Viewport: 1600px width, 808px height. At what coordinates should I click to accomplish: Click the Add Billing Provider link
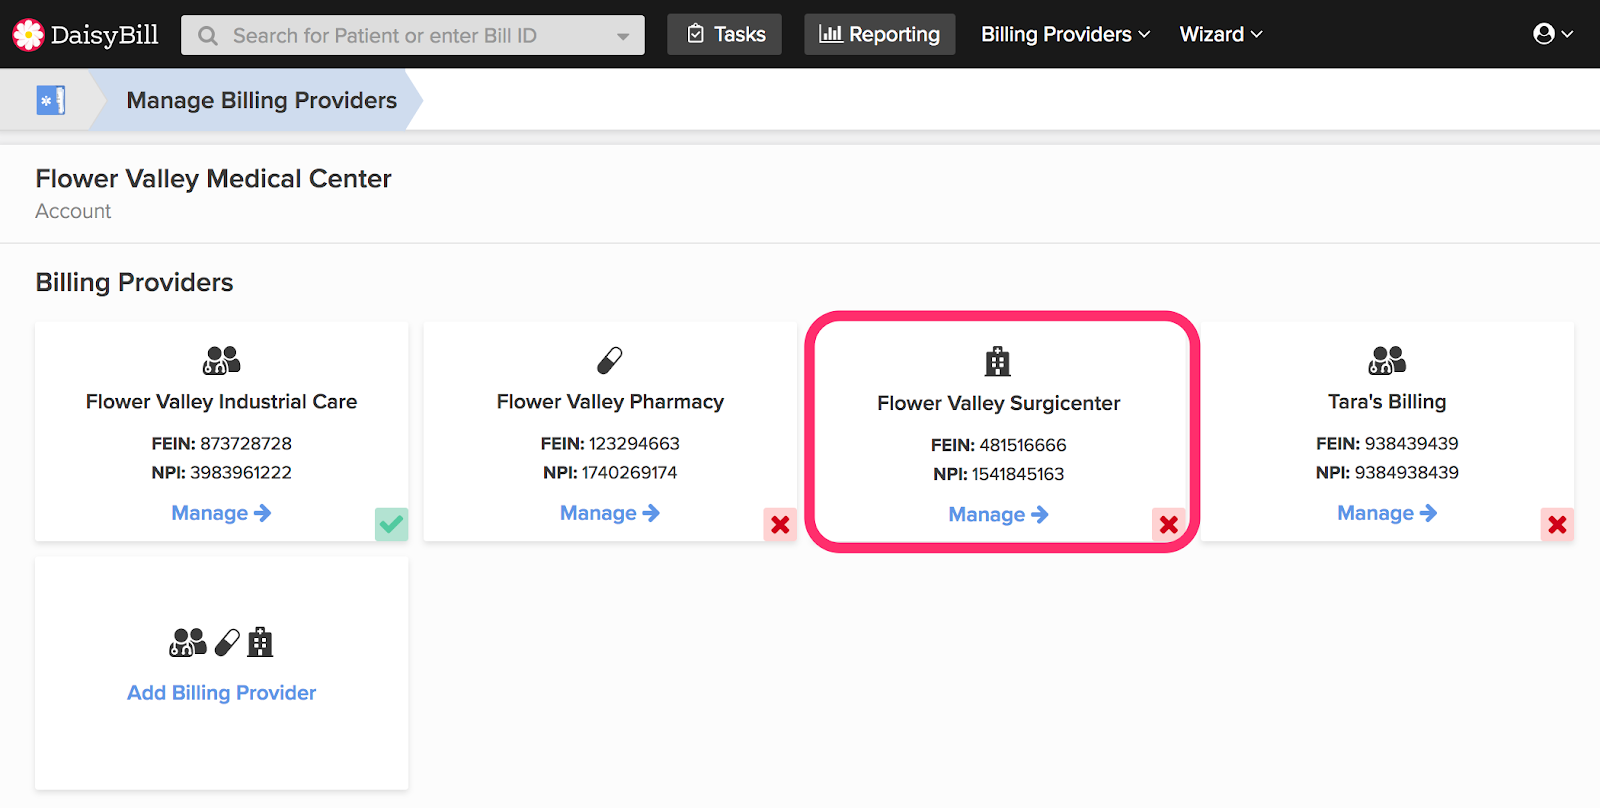[x=221, y=692]
